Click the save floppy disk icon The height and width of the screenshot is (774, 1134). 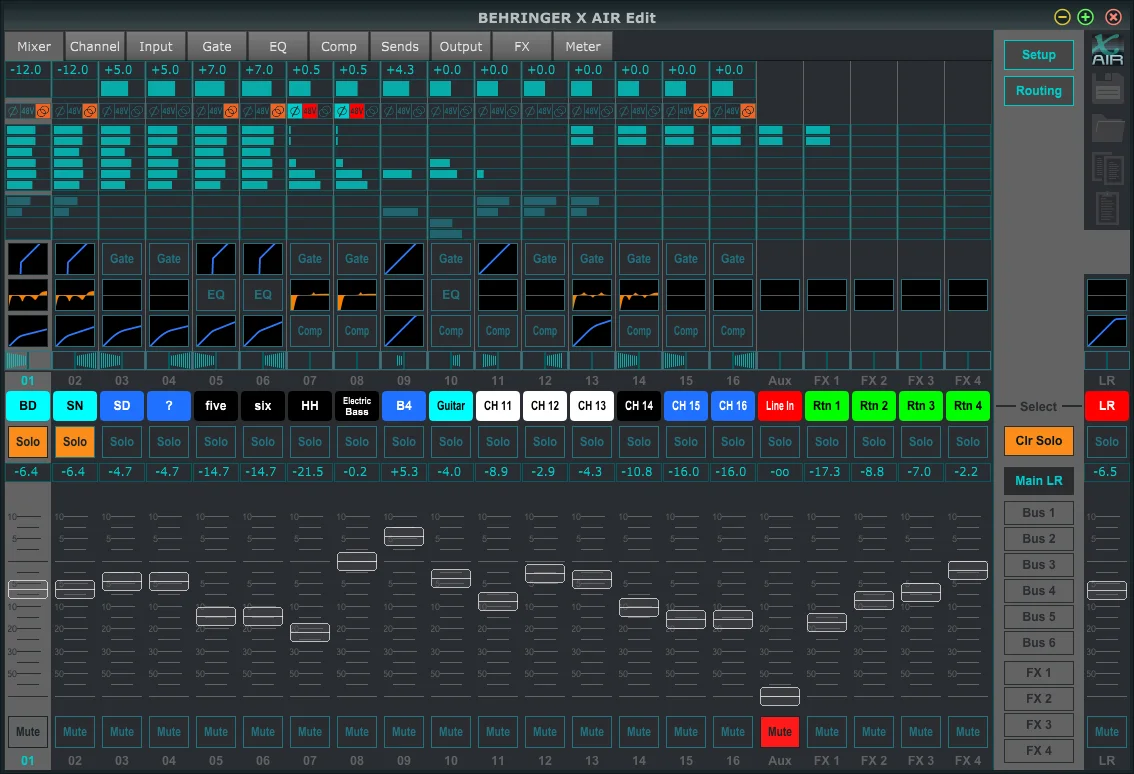pos(1107,90)
